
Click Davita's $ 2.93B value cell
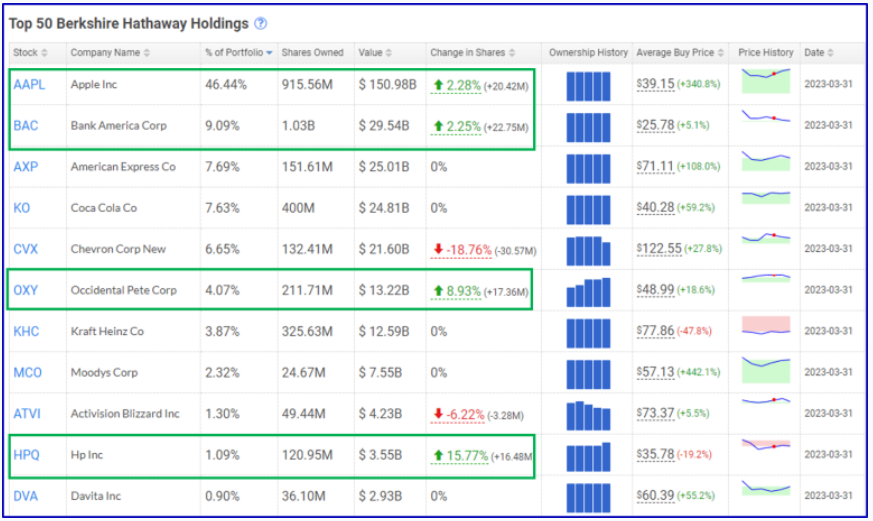[x=380, y=496]
